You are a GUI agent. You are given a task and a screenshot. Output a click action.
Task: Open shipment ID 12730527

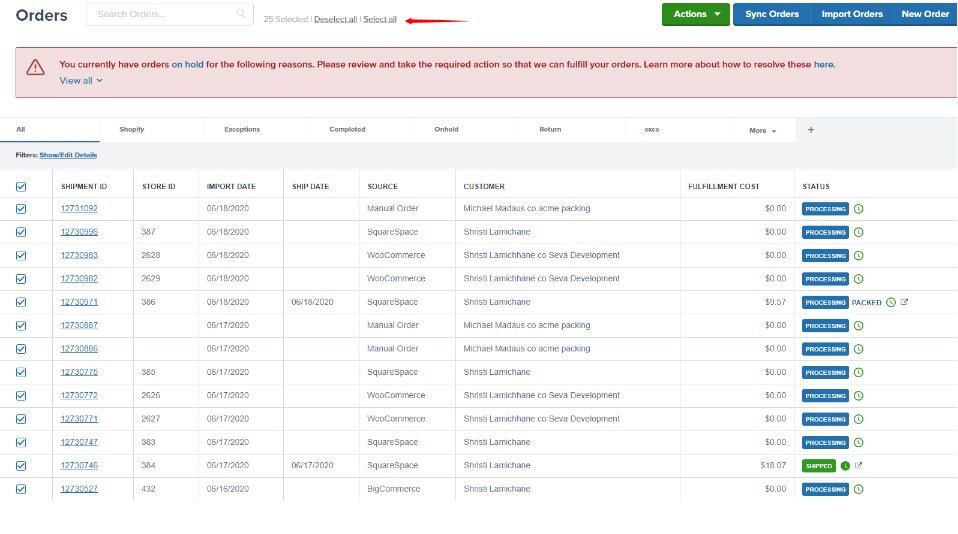pos(79,489)
